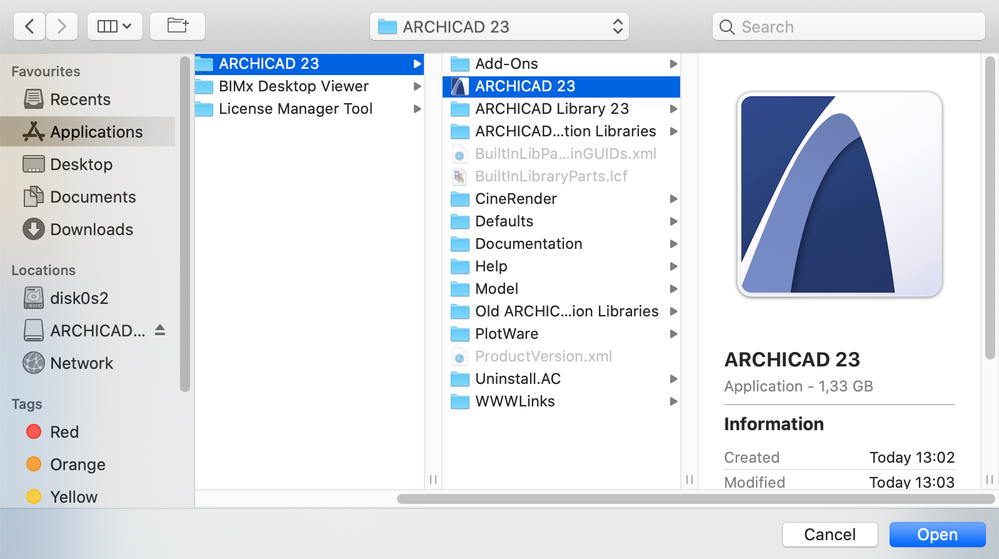Expand the WWWLinks folder arrow

673,402
